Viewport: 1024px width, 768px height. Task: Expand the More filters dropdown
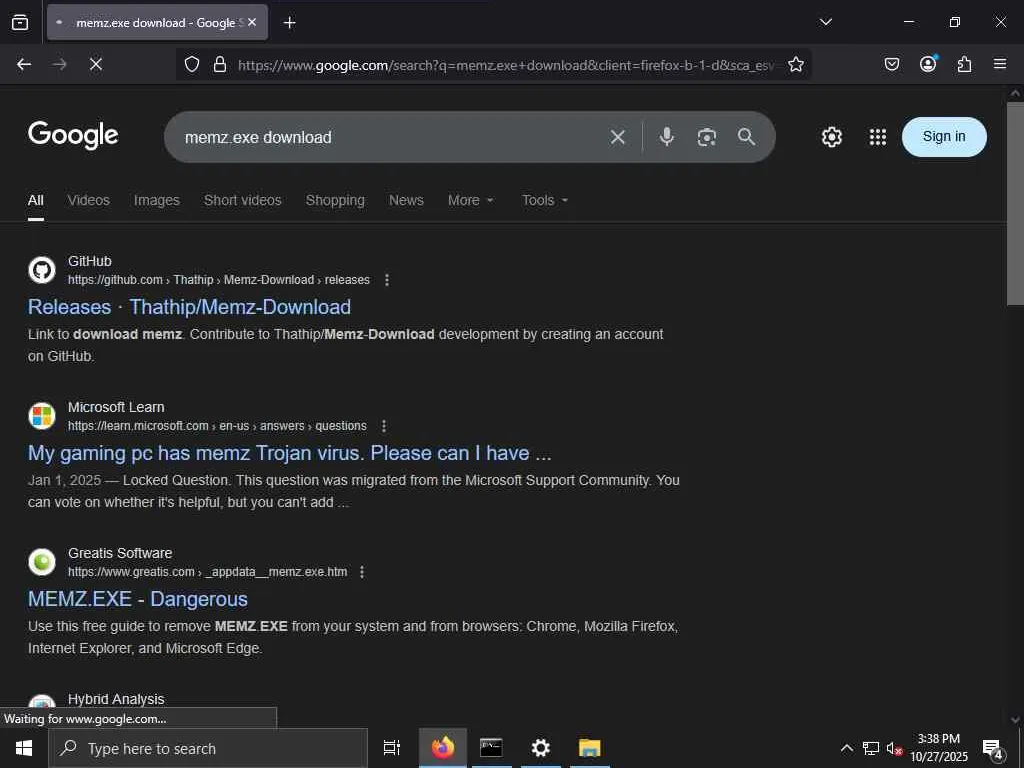point(470,200)
